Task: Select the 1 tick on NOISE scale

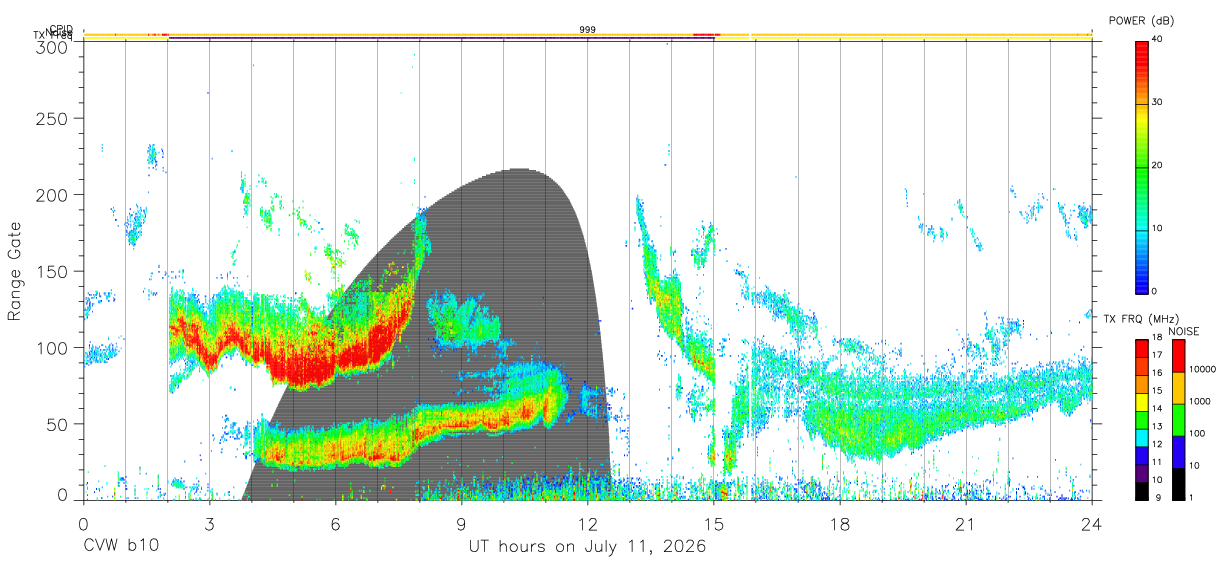Action: (x=1191, y=498)
